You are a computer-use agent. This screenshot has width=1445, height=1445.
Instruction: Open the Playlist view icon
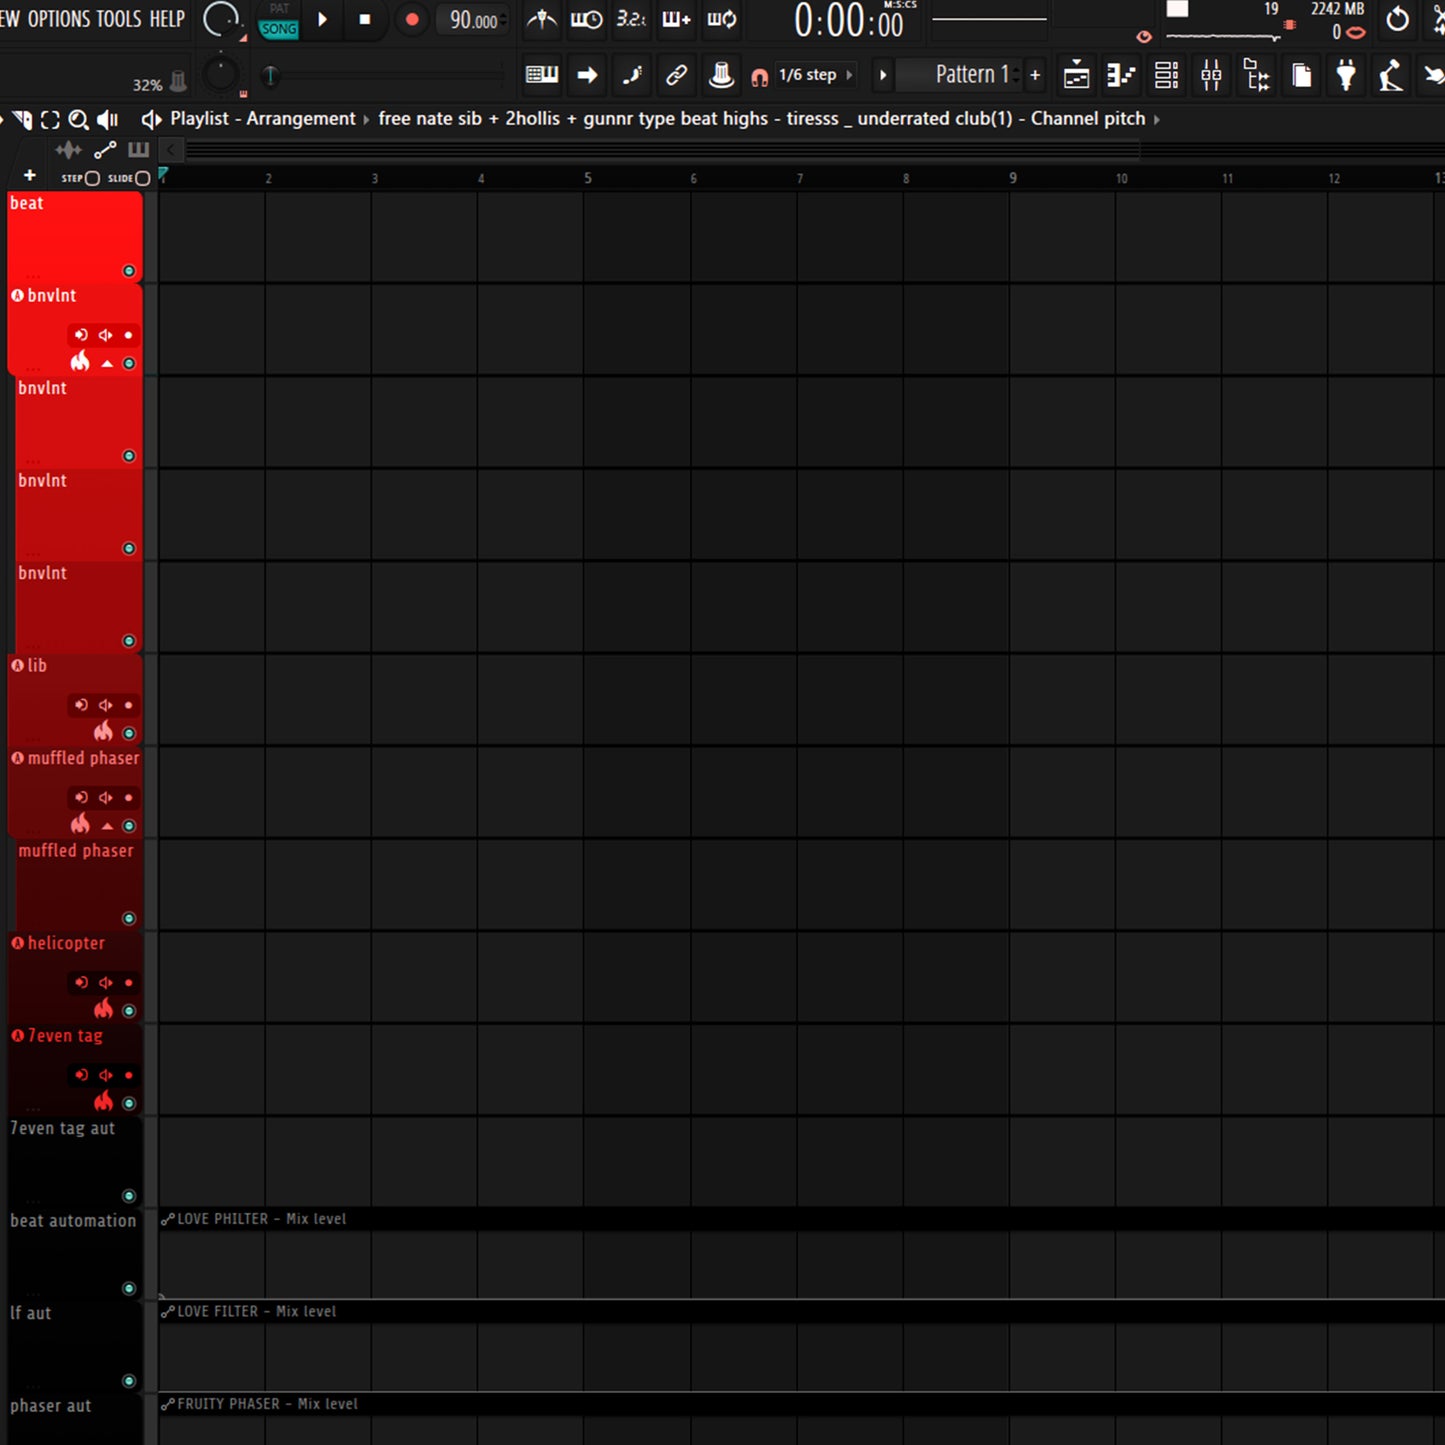point(1076,75)
